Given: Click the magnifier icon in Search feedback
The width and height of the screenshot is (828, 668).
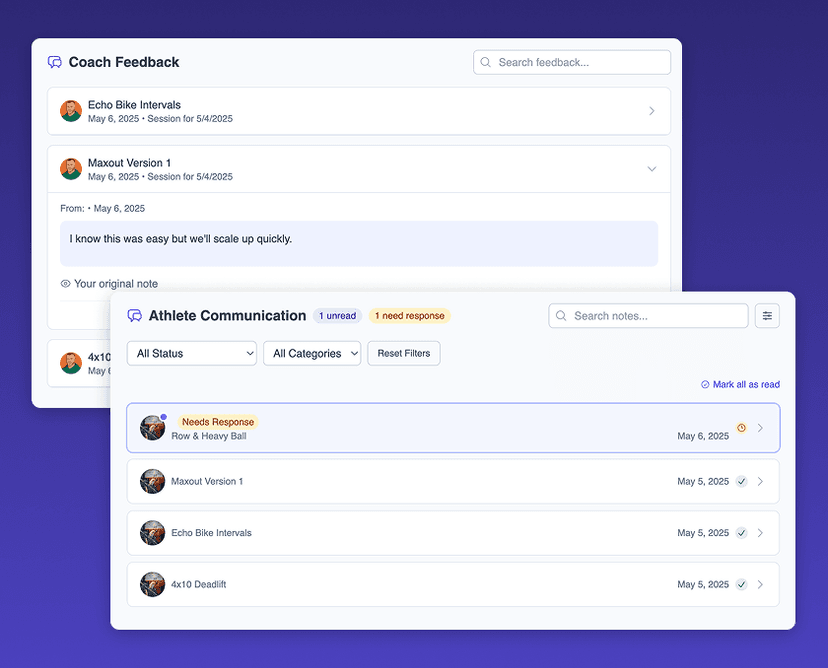Looking at the screenshot, I should (485, 62).
